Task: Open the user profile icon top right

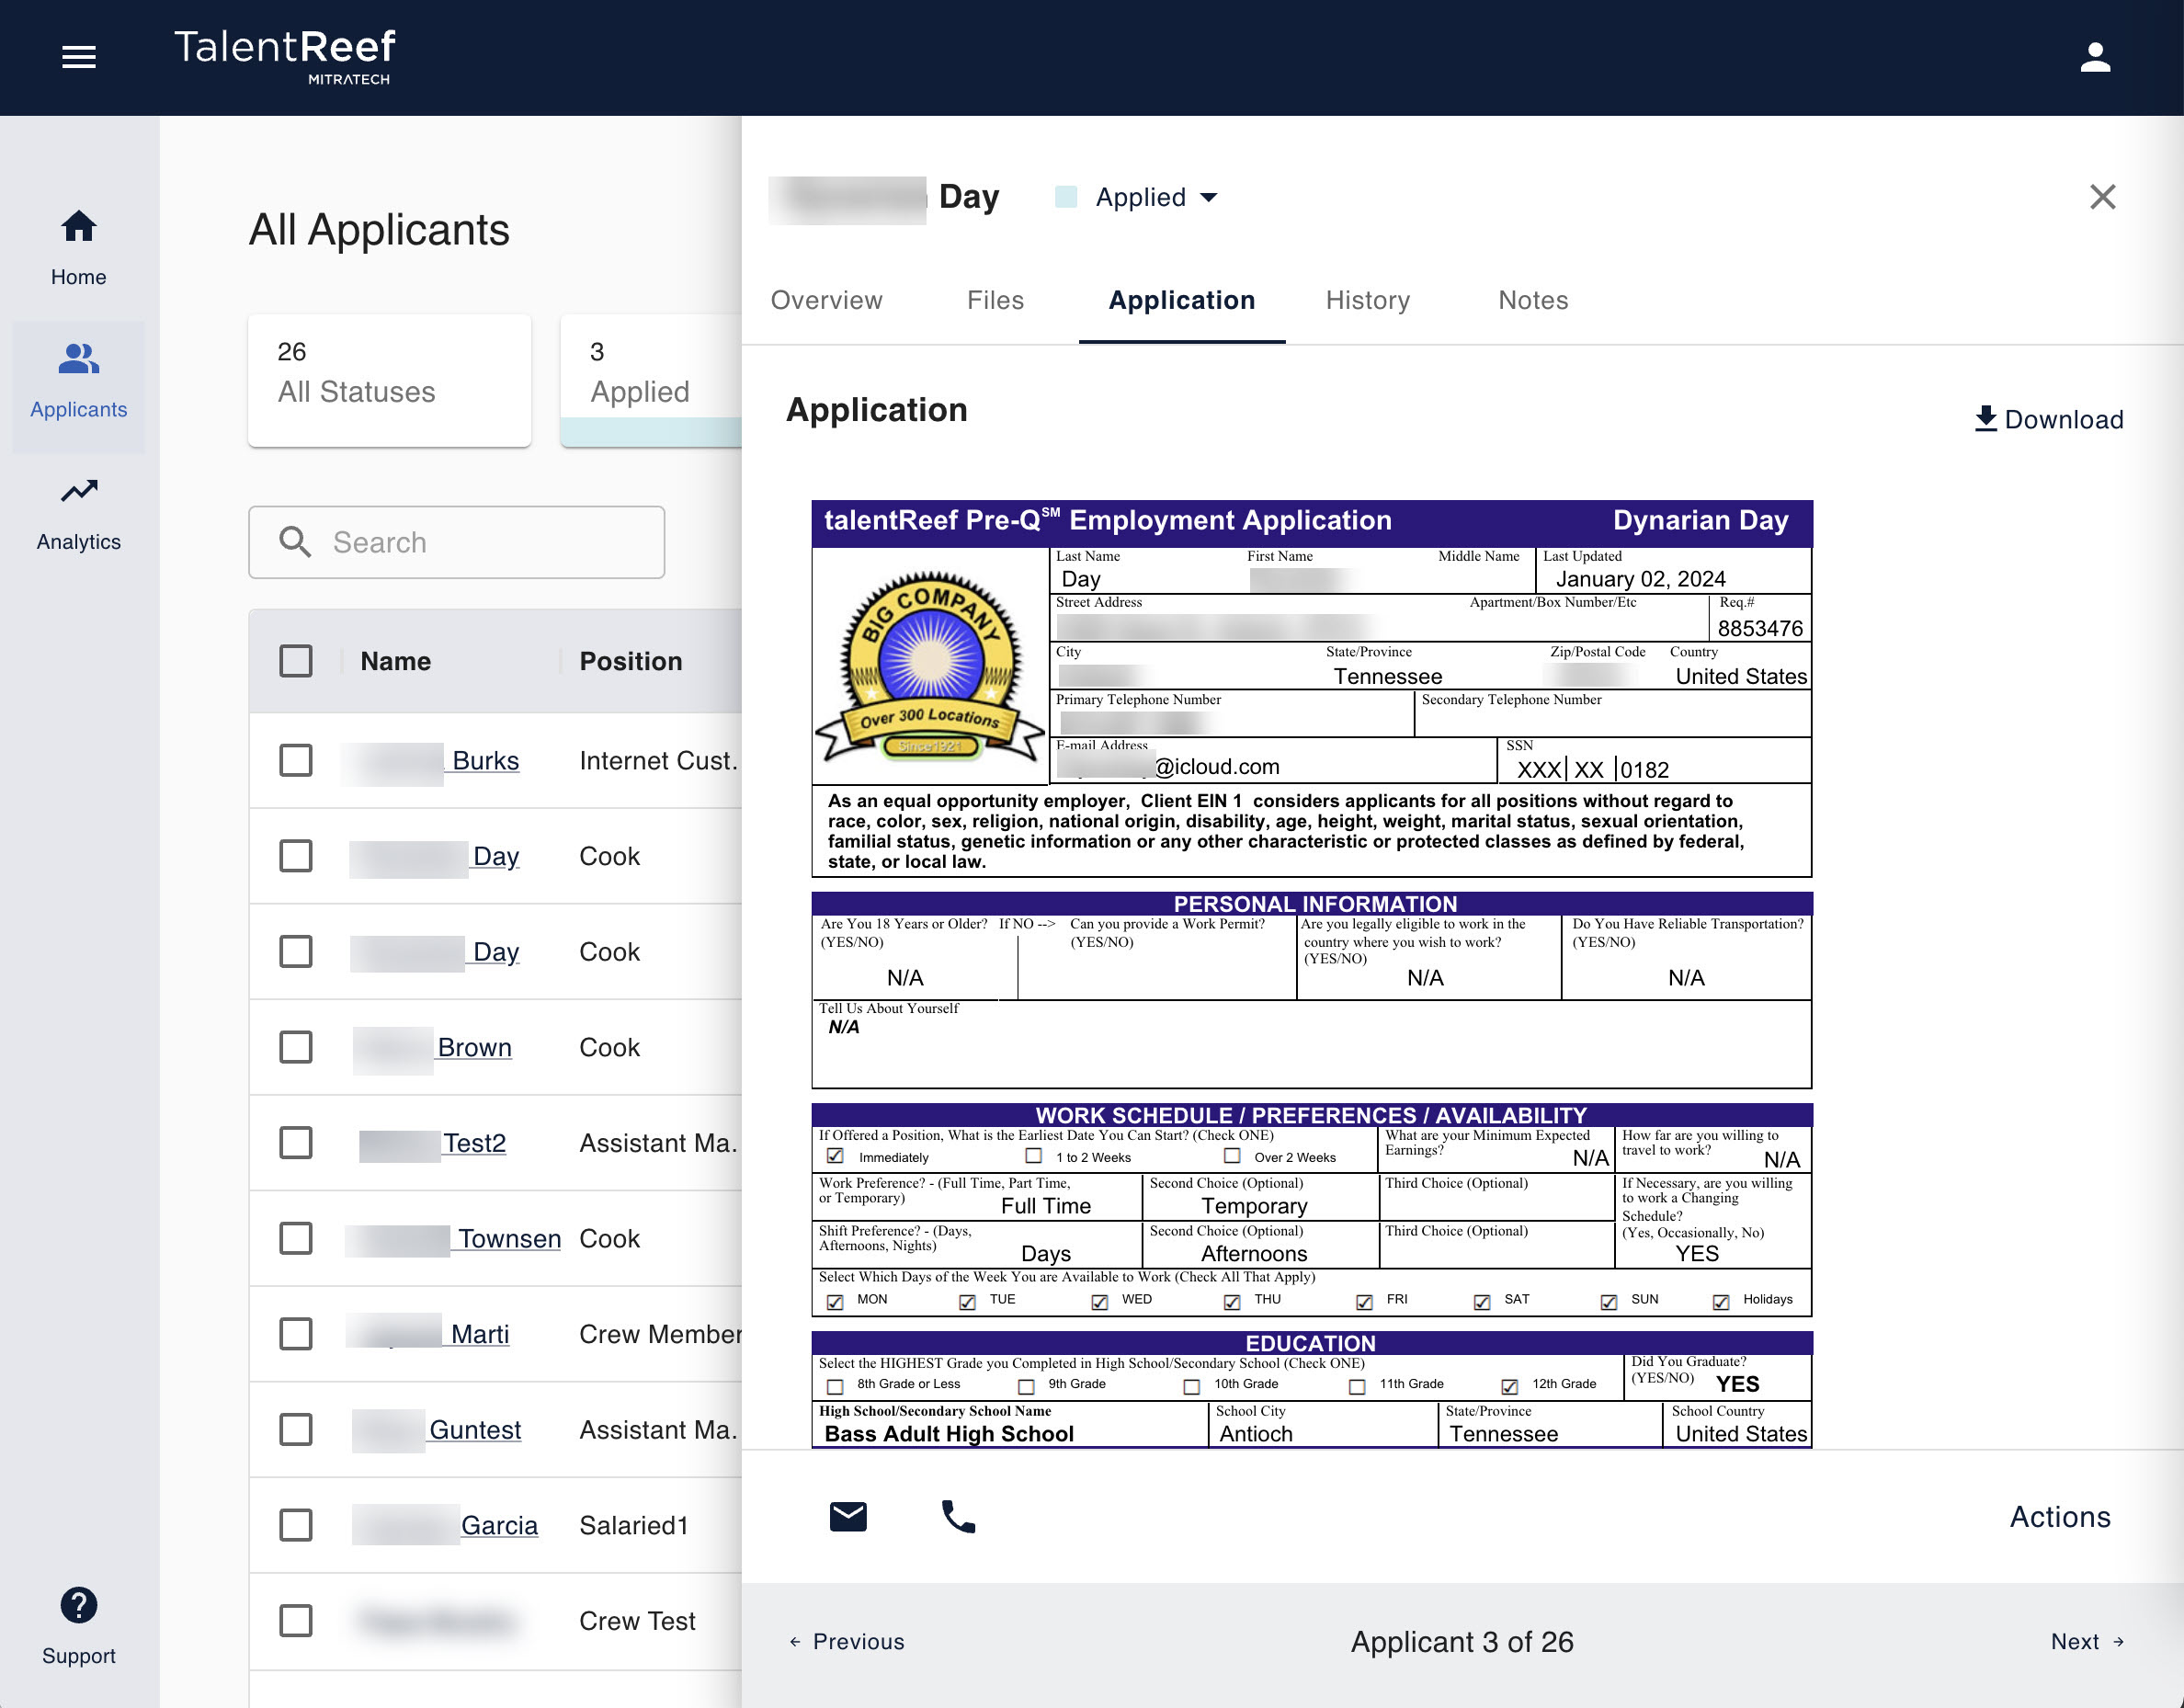Action: (2095, 57)
